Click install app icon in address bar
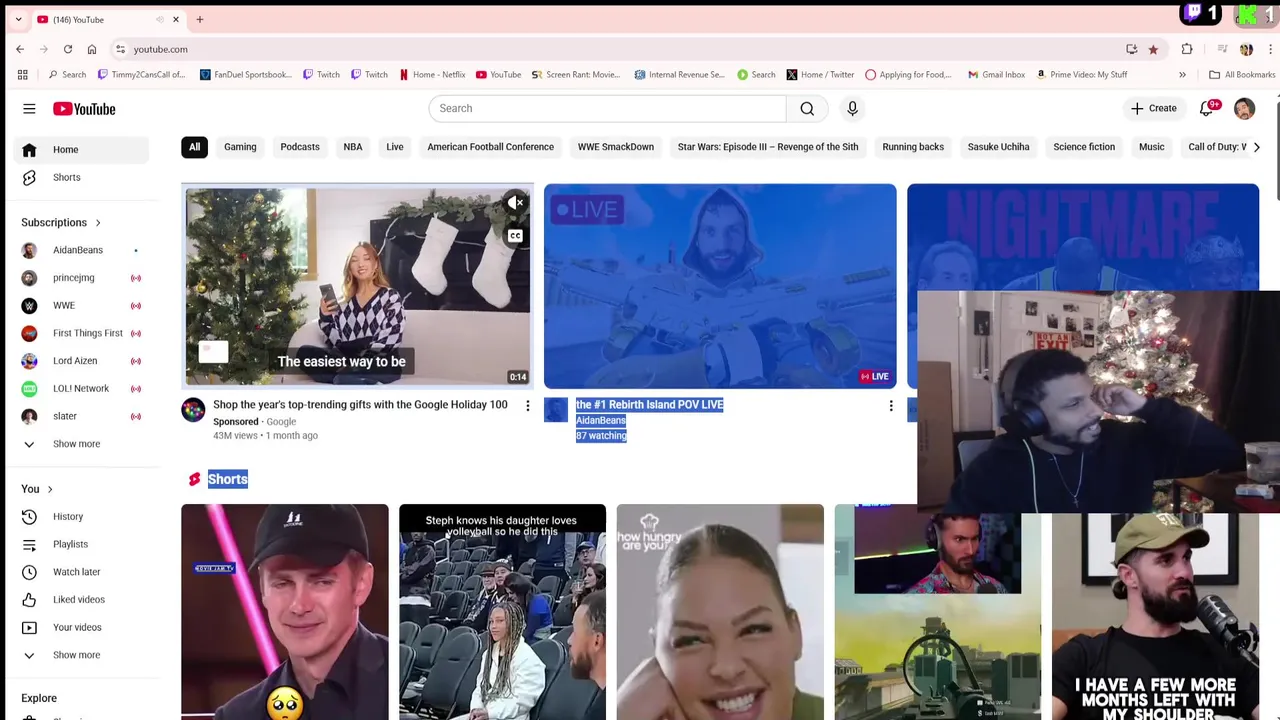This screenshot has width=1280, height=720. coord(1131,49)
